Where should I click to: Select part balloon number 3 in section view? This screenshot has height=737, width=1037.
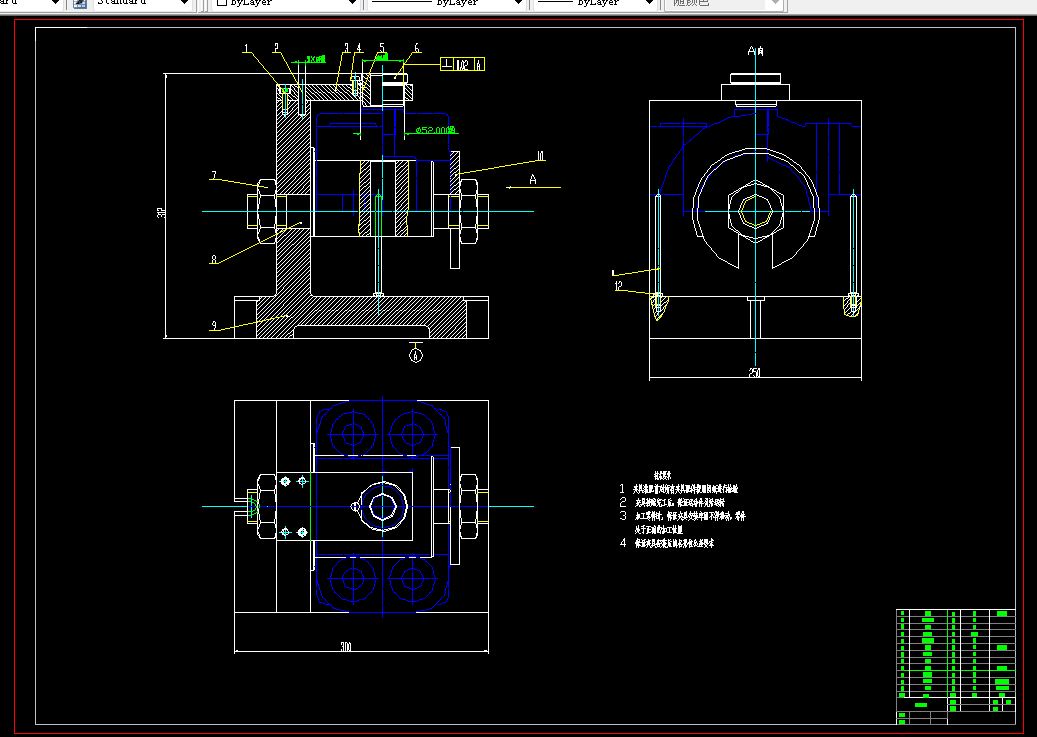346,48
